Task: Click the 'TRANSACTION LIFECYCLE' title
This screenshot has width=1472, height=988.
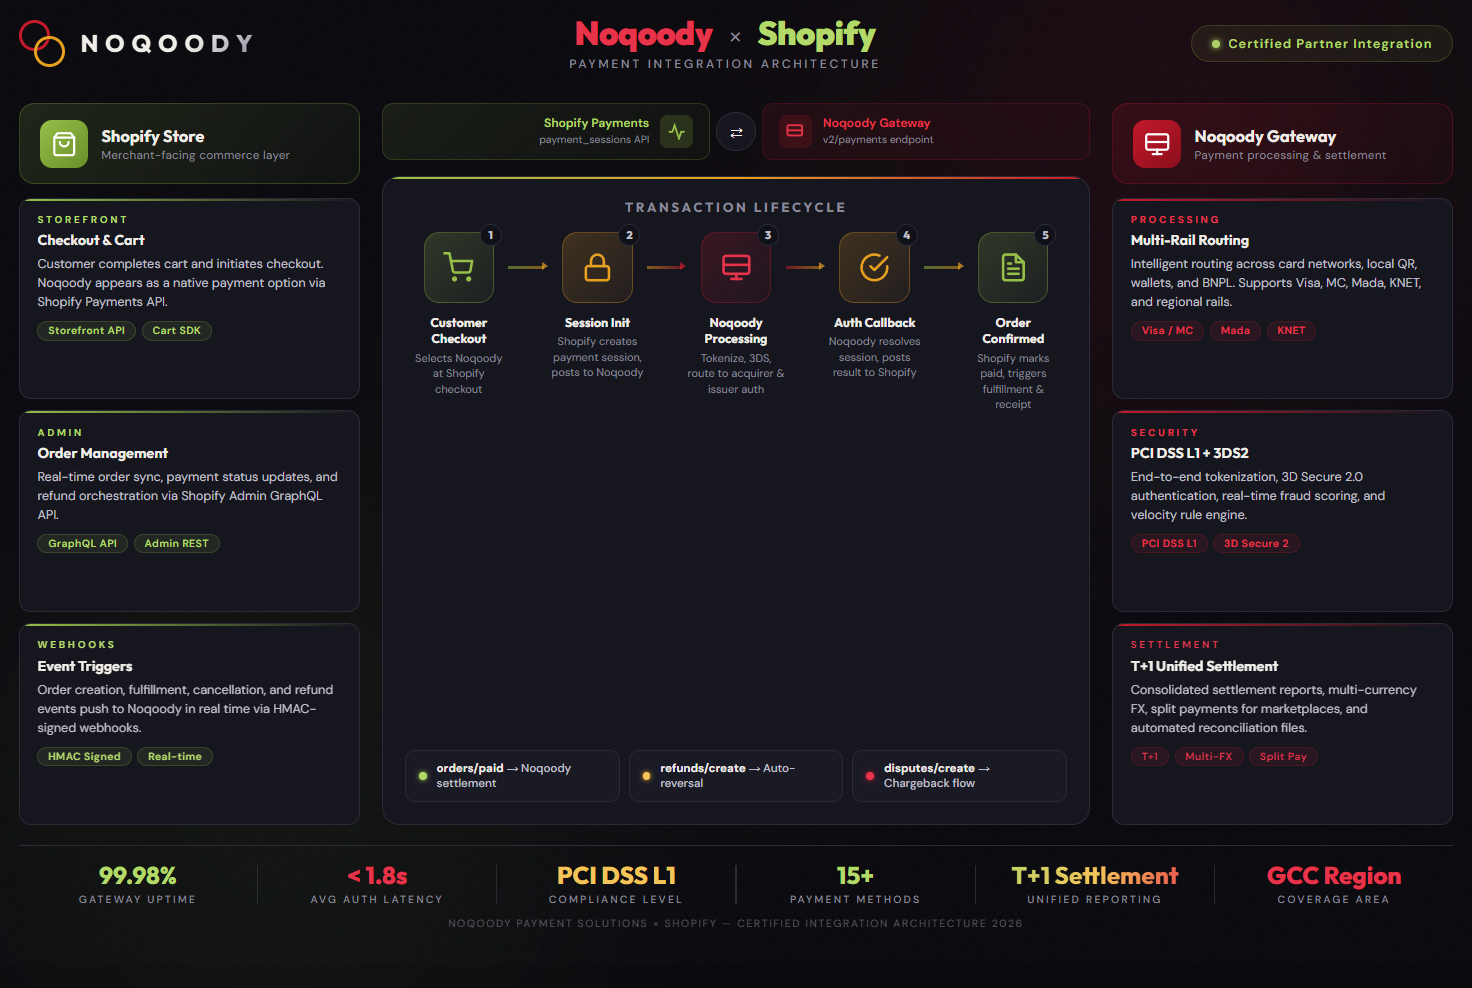Action: (x=736, y=208)
